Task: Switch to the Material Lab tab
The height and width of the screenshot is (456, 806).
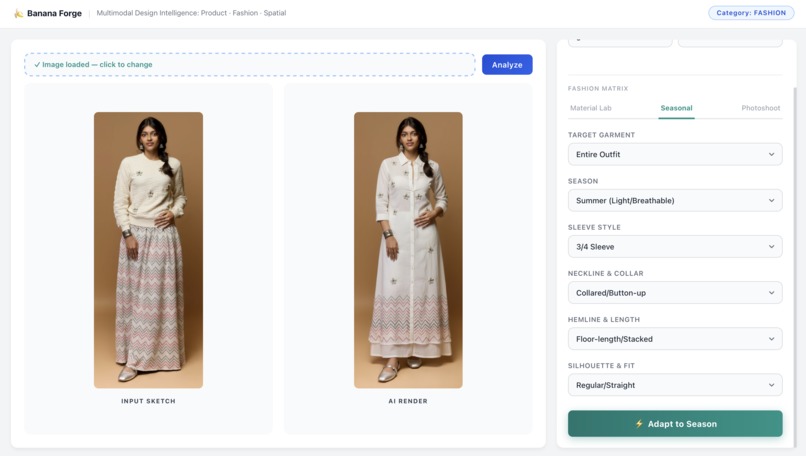Action: (591, 108)
